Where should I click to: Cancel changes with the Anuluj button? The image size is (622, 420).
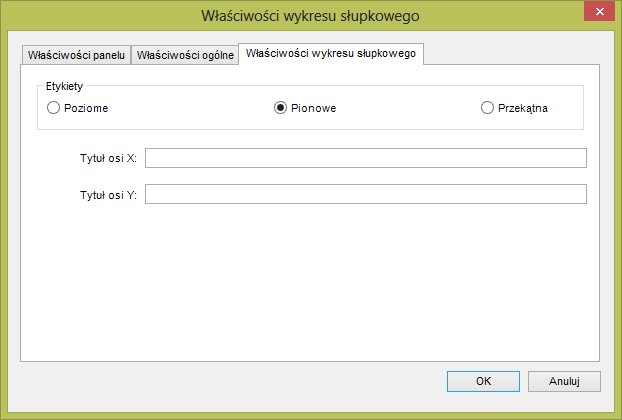(x=564, y=381)
